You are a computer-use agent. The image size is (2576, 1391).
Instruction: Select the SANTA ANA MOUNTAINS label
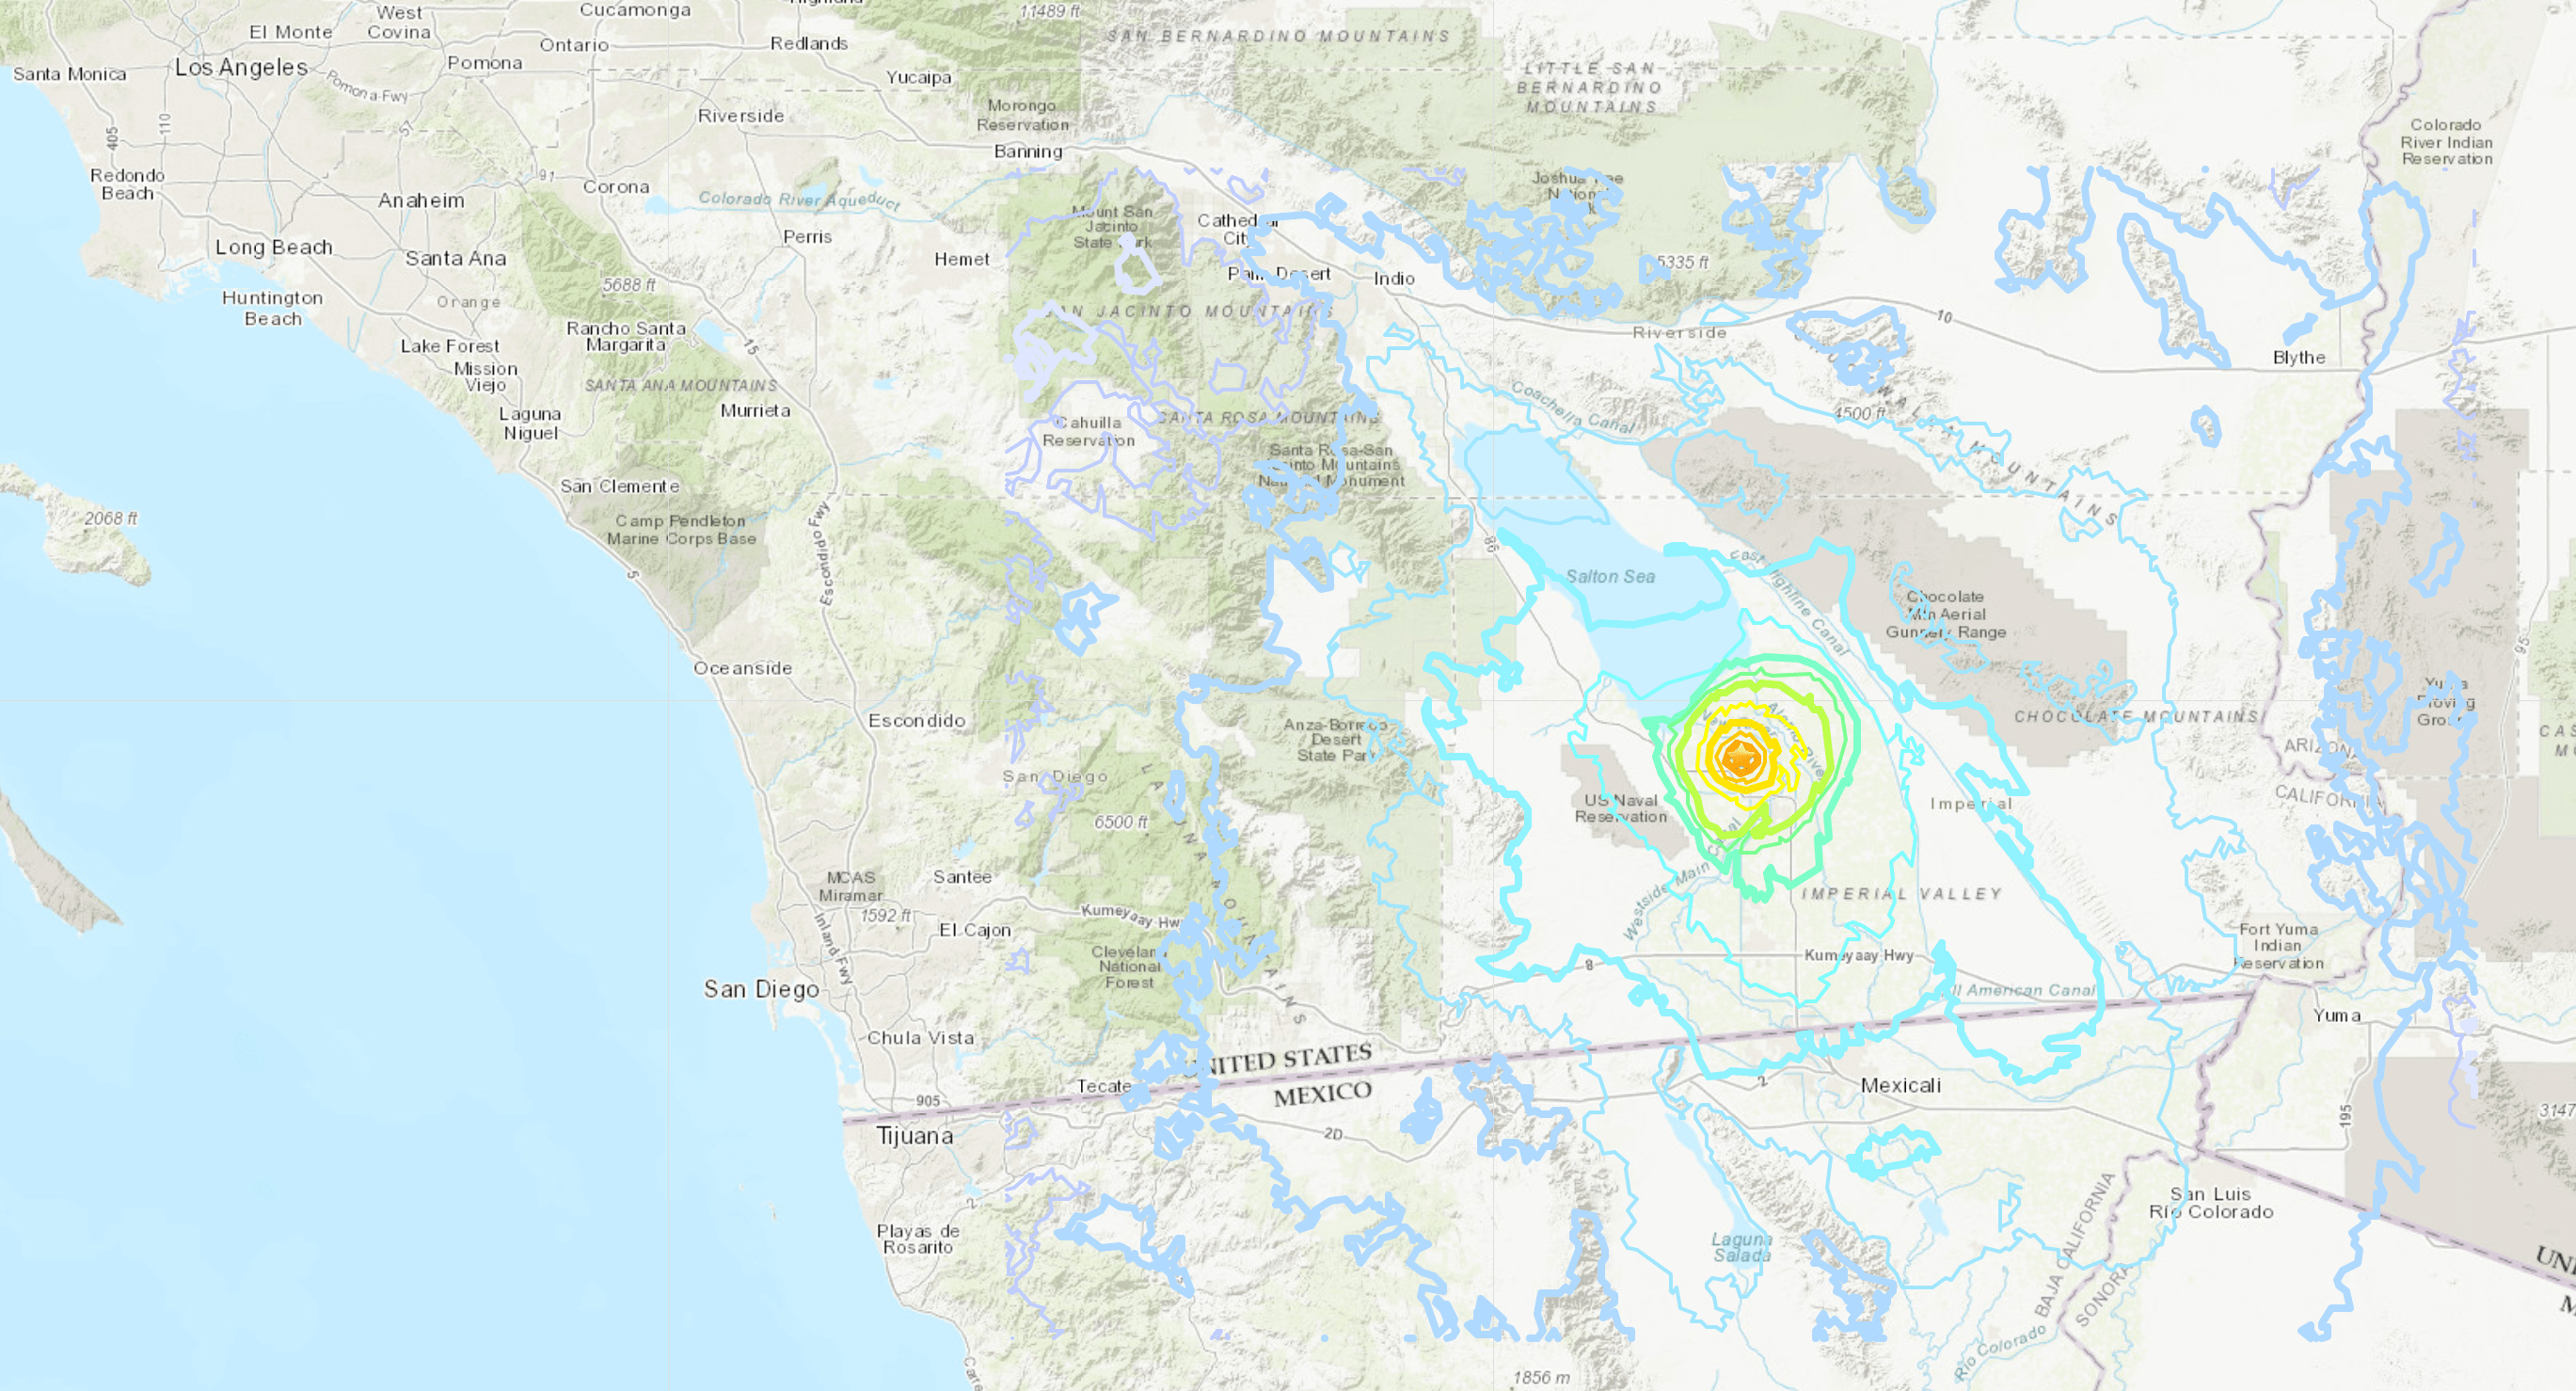tap(681, 385)
